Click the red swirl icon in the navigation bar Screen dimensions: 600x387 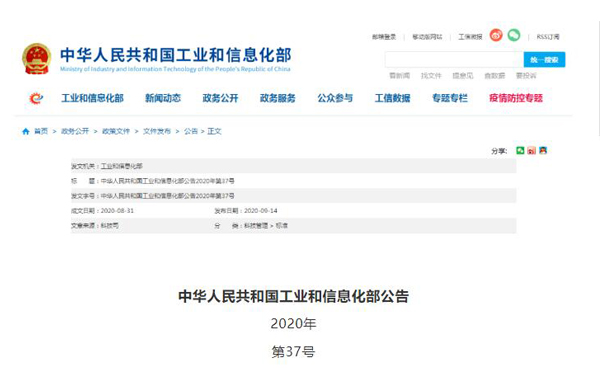coord(36,98)
